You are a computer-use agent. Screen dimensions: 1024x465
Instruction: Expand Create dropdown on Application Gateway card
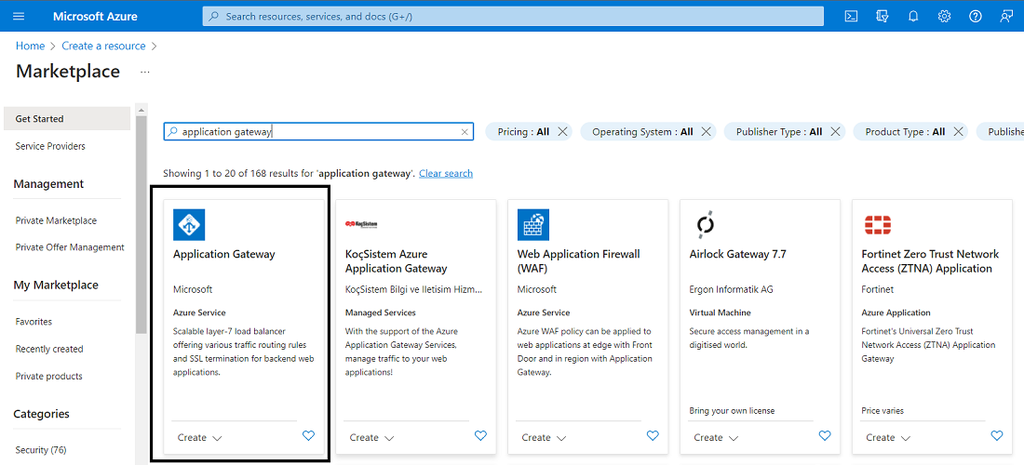(x=200, y=438)
